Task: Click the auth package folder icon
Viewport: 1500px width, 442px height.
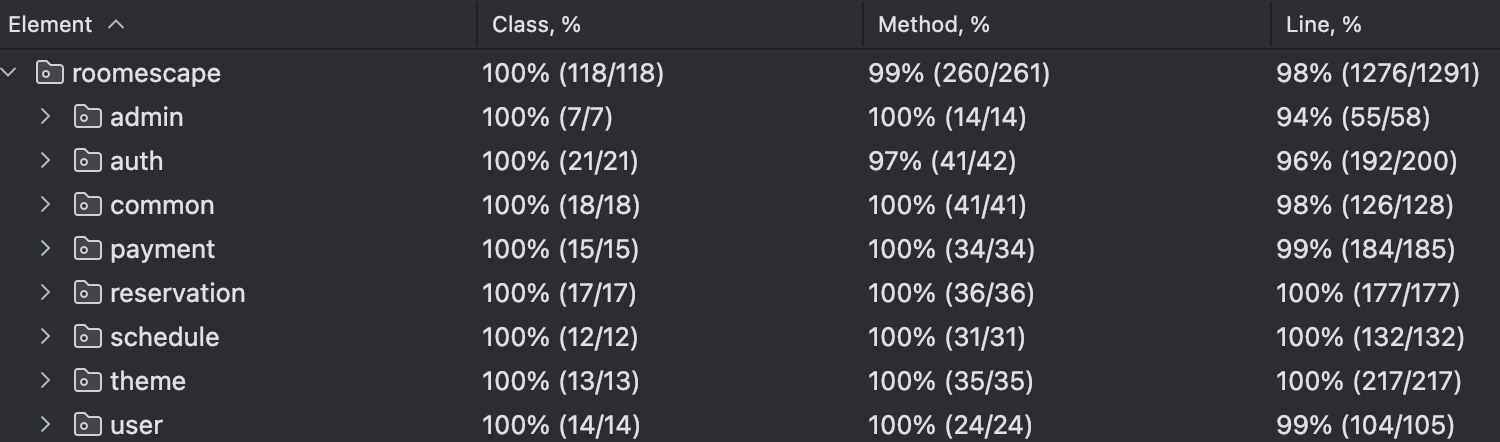Action: tap(88, 161)
